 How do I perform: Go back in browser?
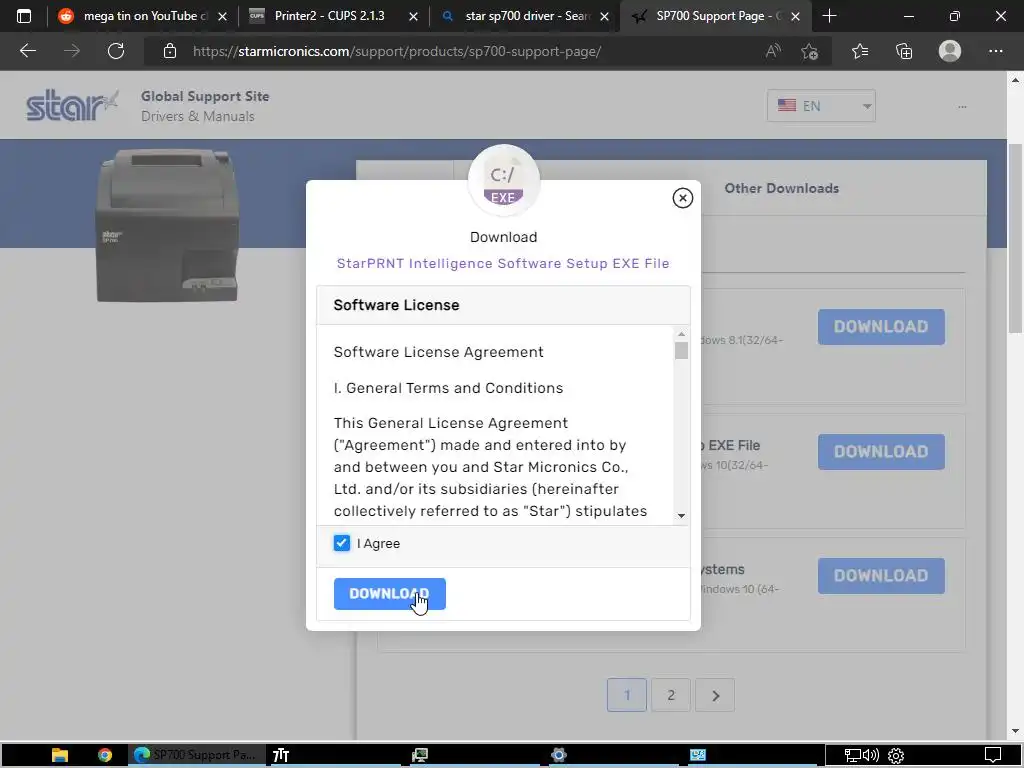tap(27, 51)
